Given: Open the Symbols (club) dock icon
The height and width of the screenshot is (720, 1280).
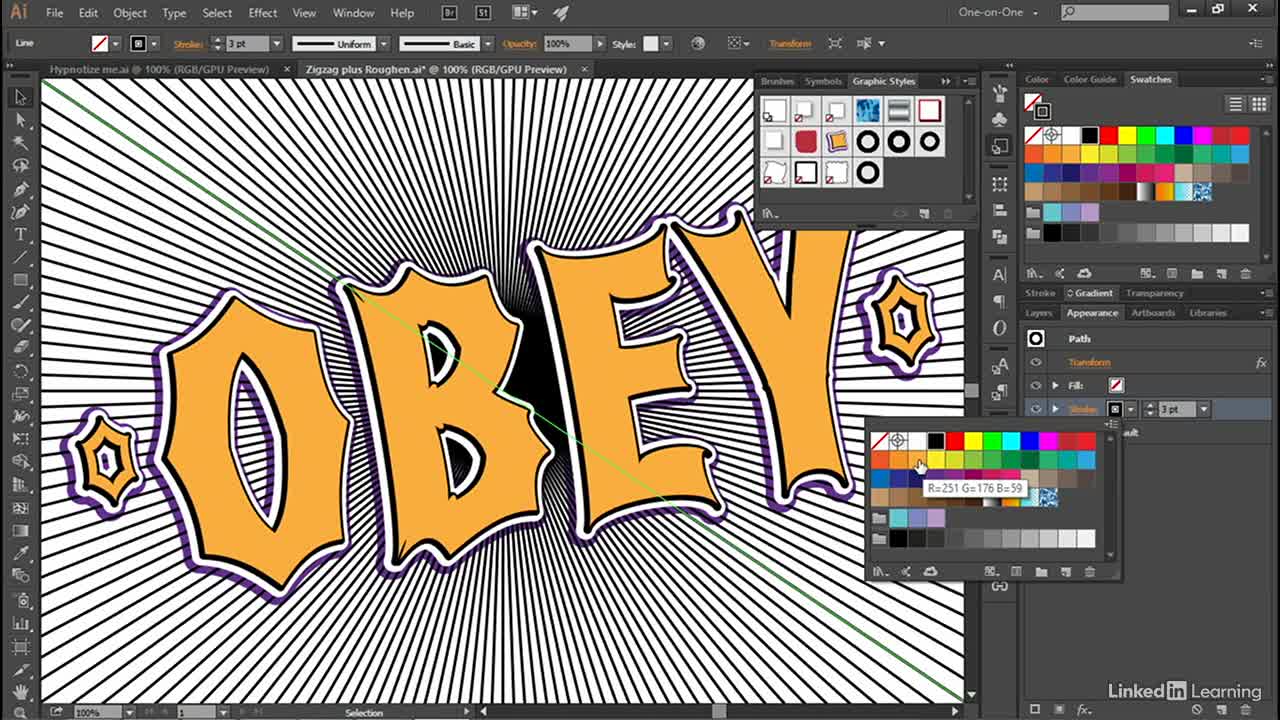Looking at the screenshot, I should pos(1000,119).
